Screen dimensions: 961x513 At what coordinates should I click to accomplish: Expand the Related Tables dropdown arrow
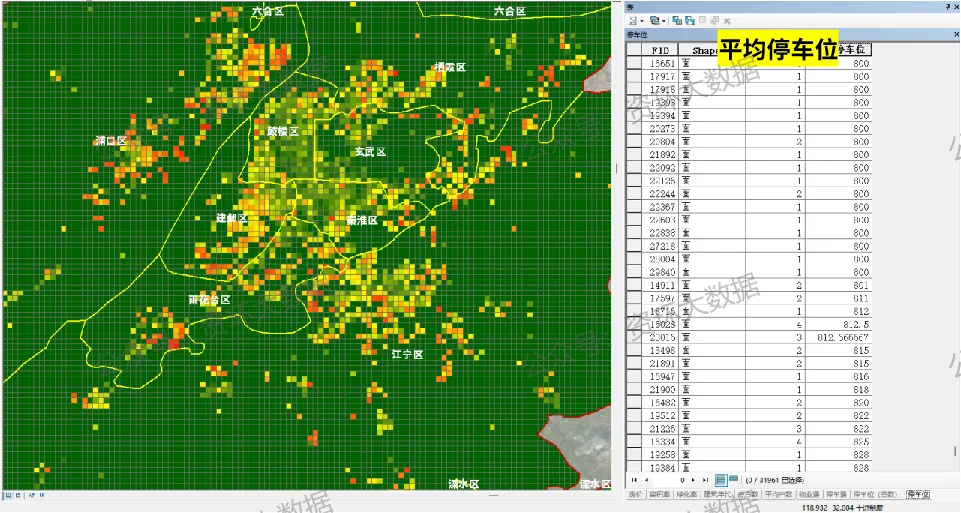click(x=664, y=21)
